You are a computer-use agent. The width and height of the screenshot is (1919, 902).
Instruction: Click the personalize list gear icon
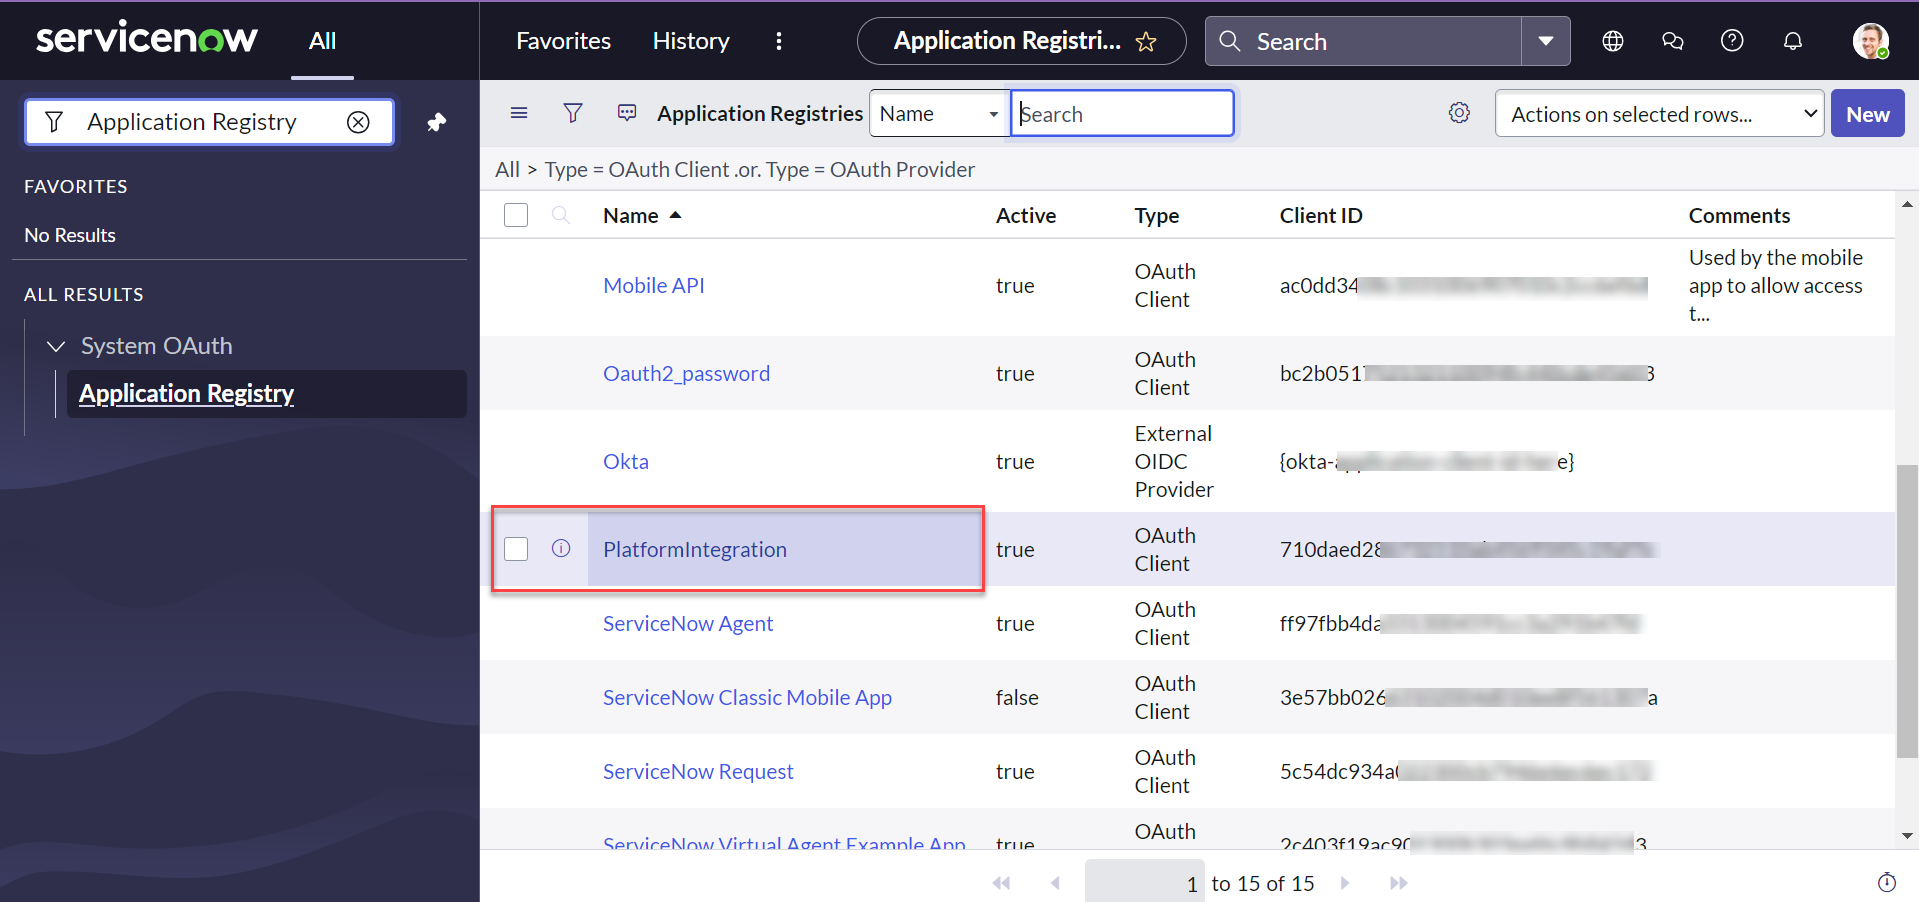point(1459,113)
